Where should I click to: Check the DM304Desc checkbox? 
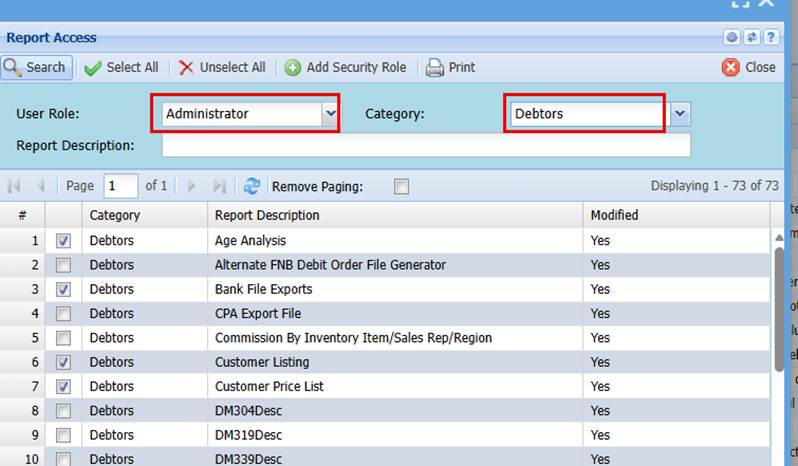click(x=63, y=411)
